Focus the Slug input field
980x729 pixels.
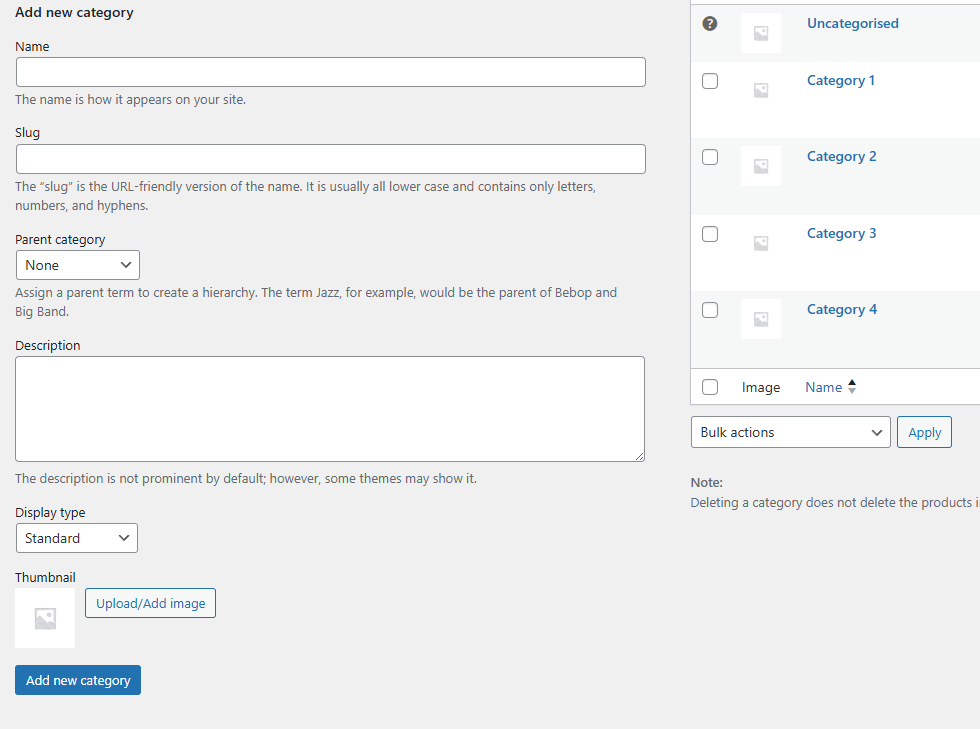point(331,159)
